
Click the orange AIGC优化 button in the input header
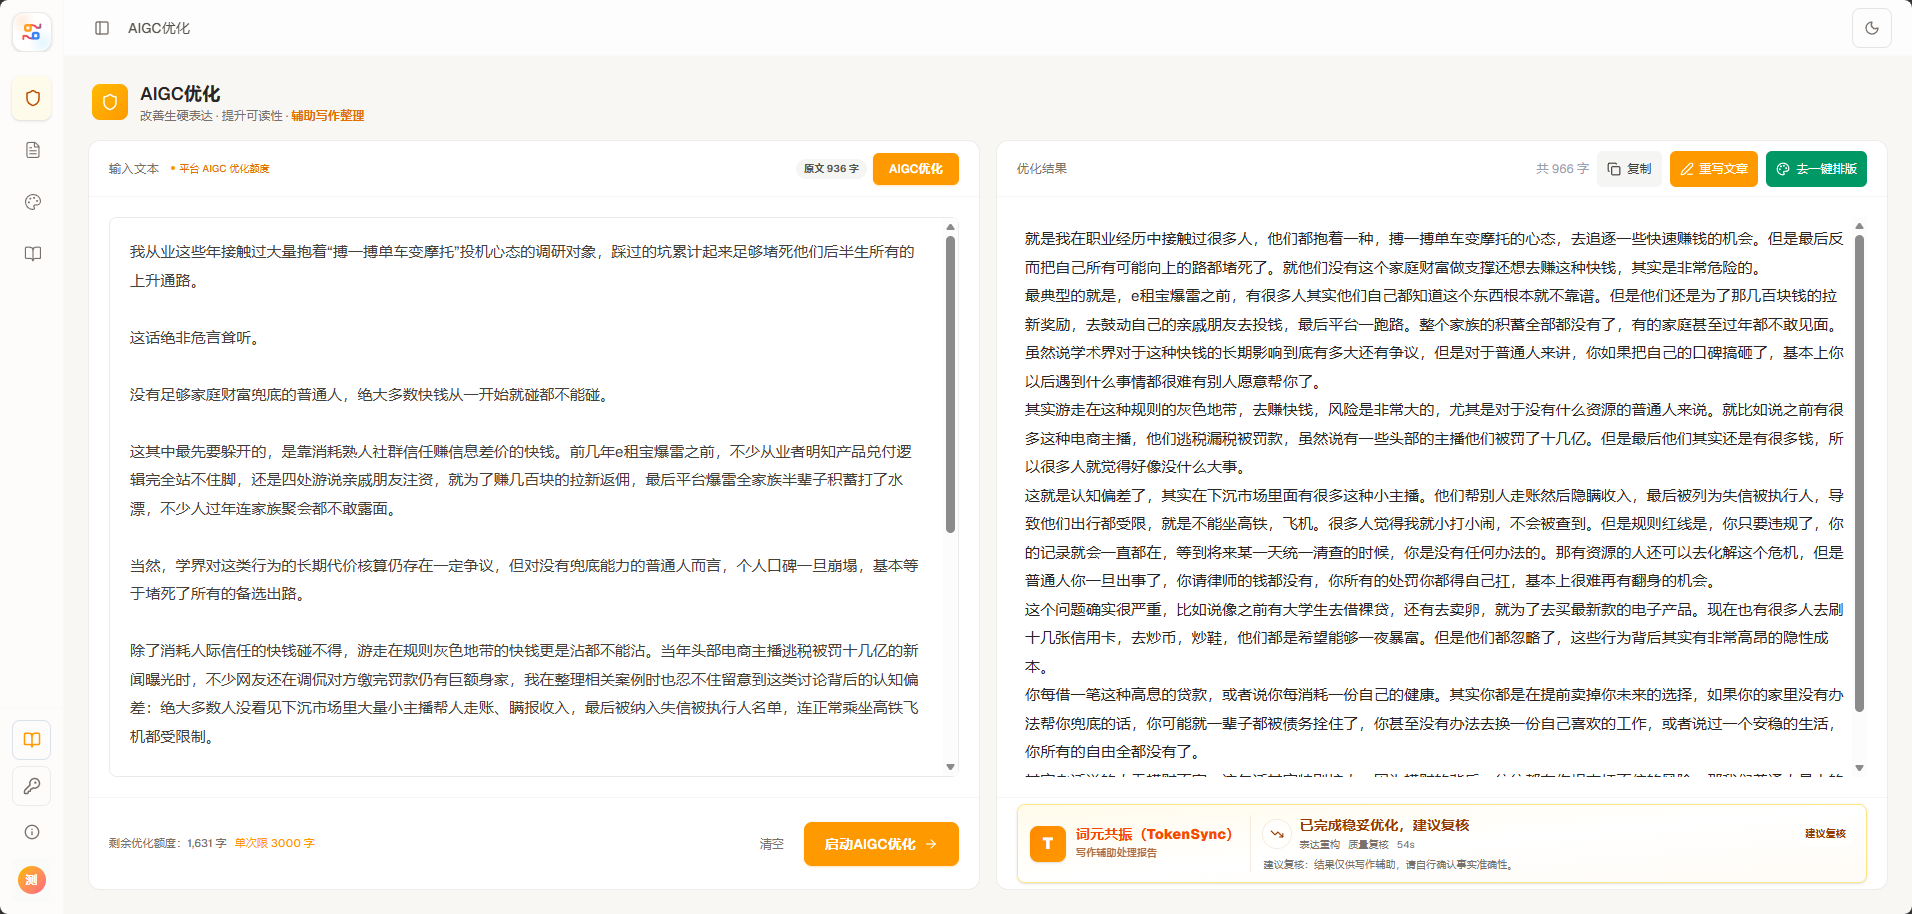click(916, 169)
